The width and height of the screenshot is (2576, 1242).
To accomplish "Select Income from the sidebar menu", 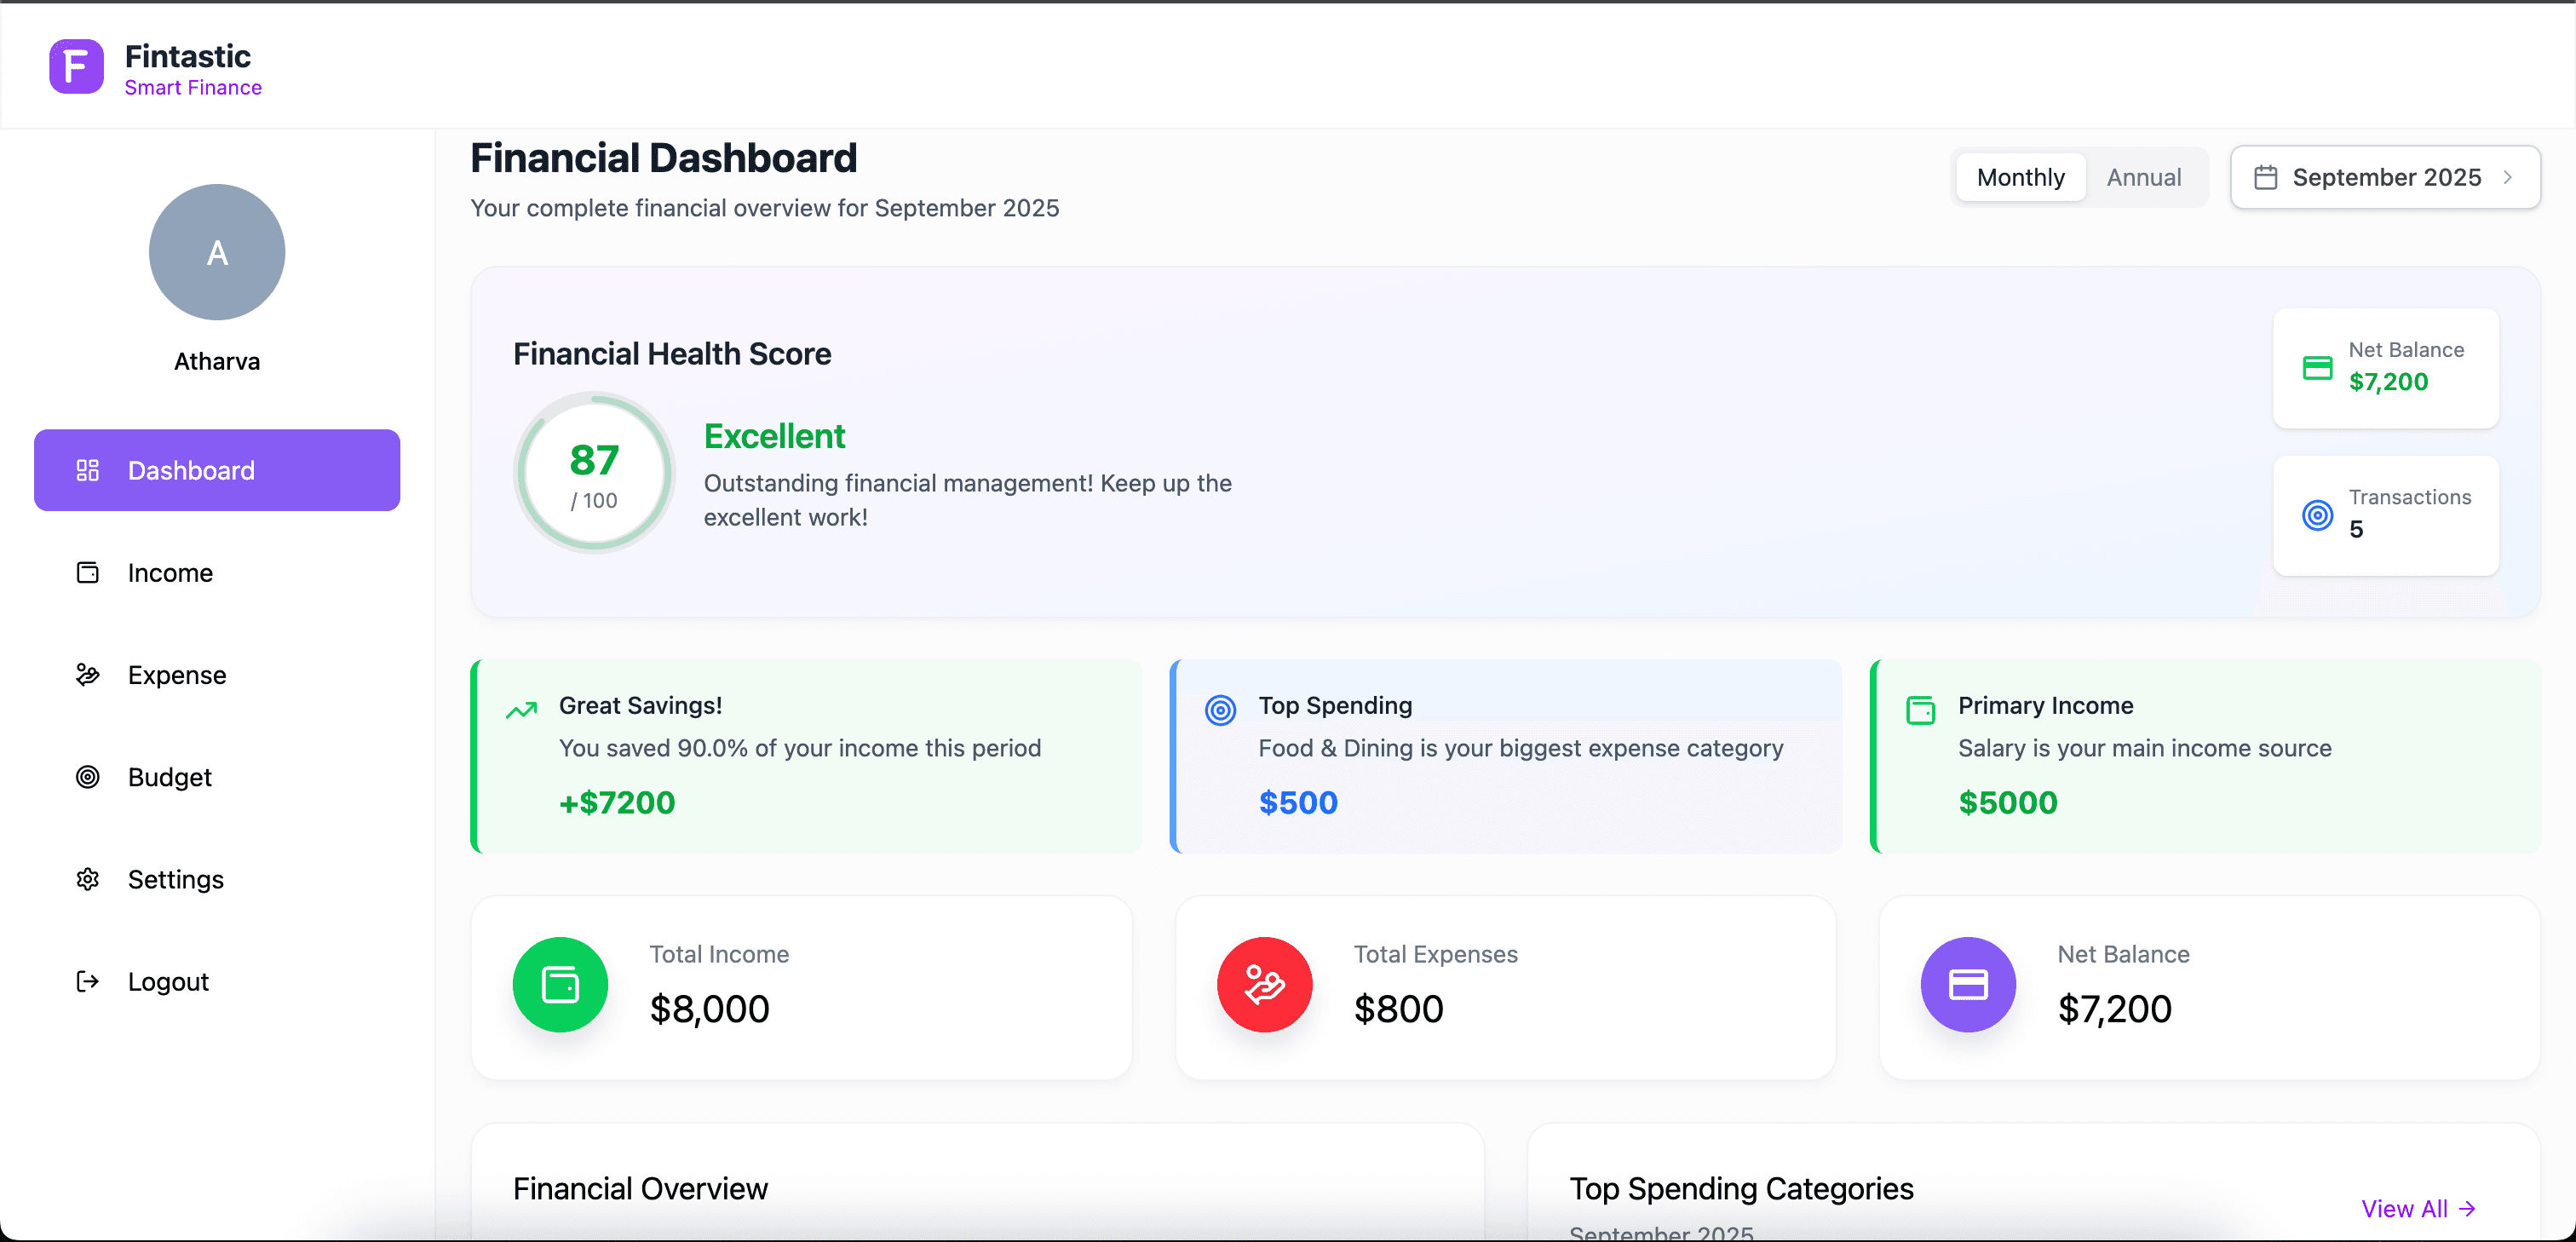I will click(x=170, y=572).
